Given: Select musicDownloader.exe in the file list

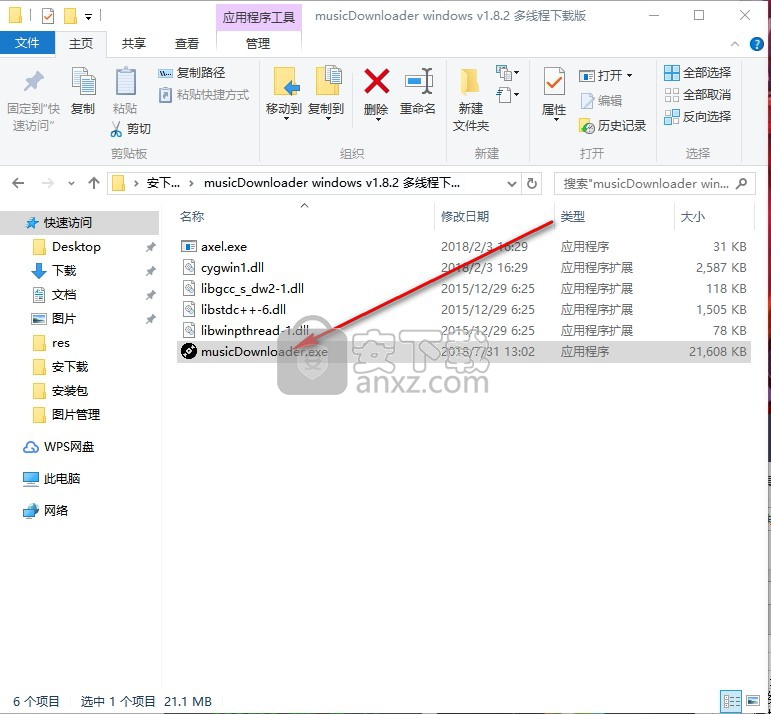Looking at the screenshot, I should [264, 352].
